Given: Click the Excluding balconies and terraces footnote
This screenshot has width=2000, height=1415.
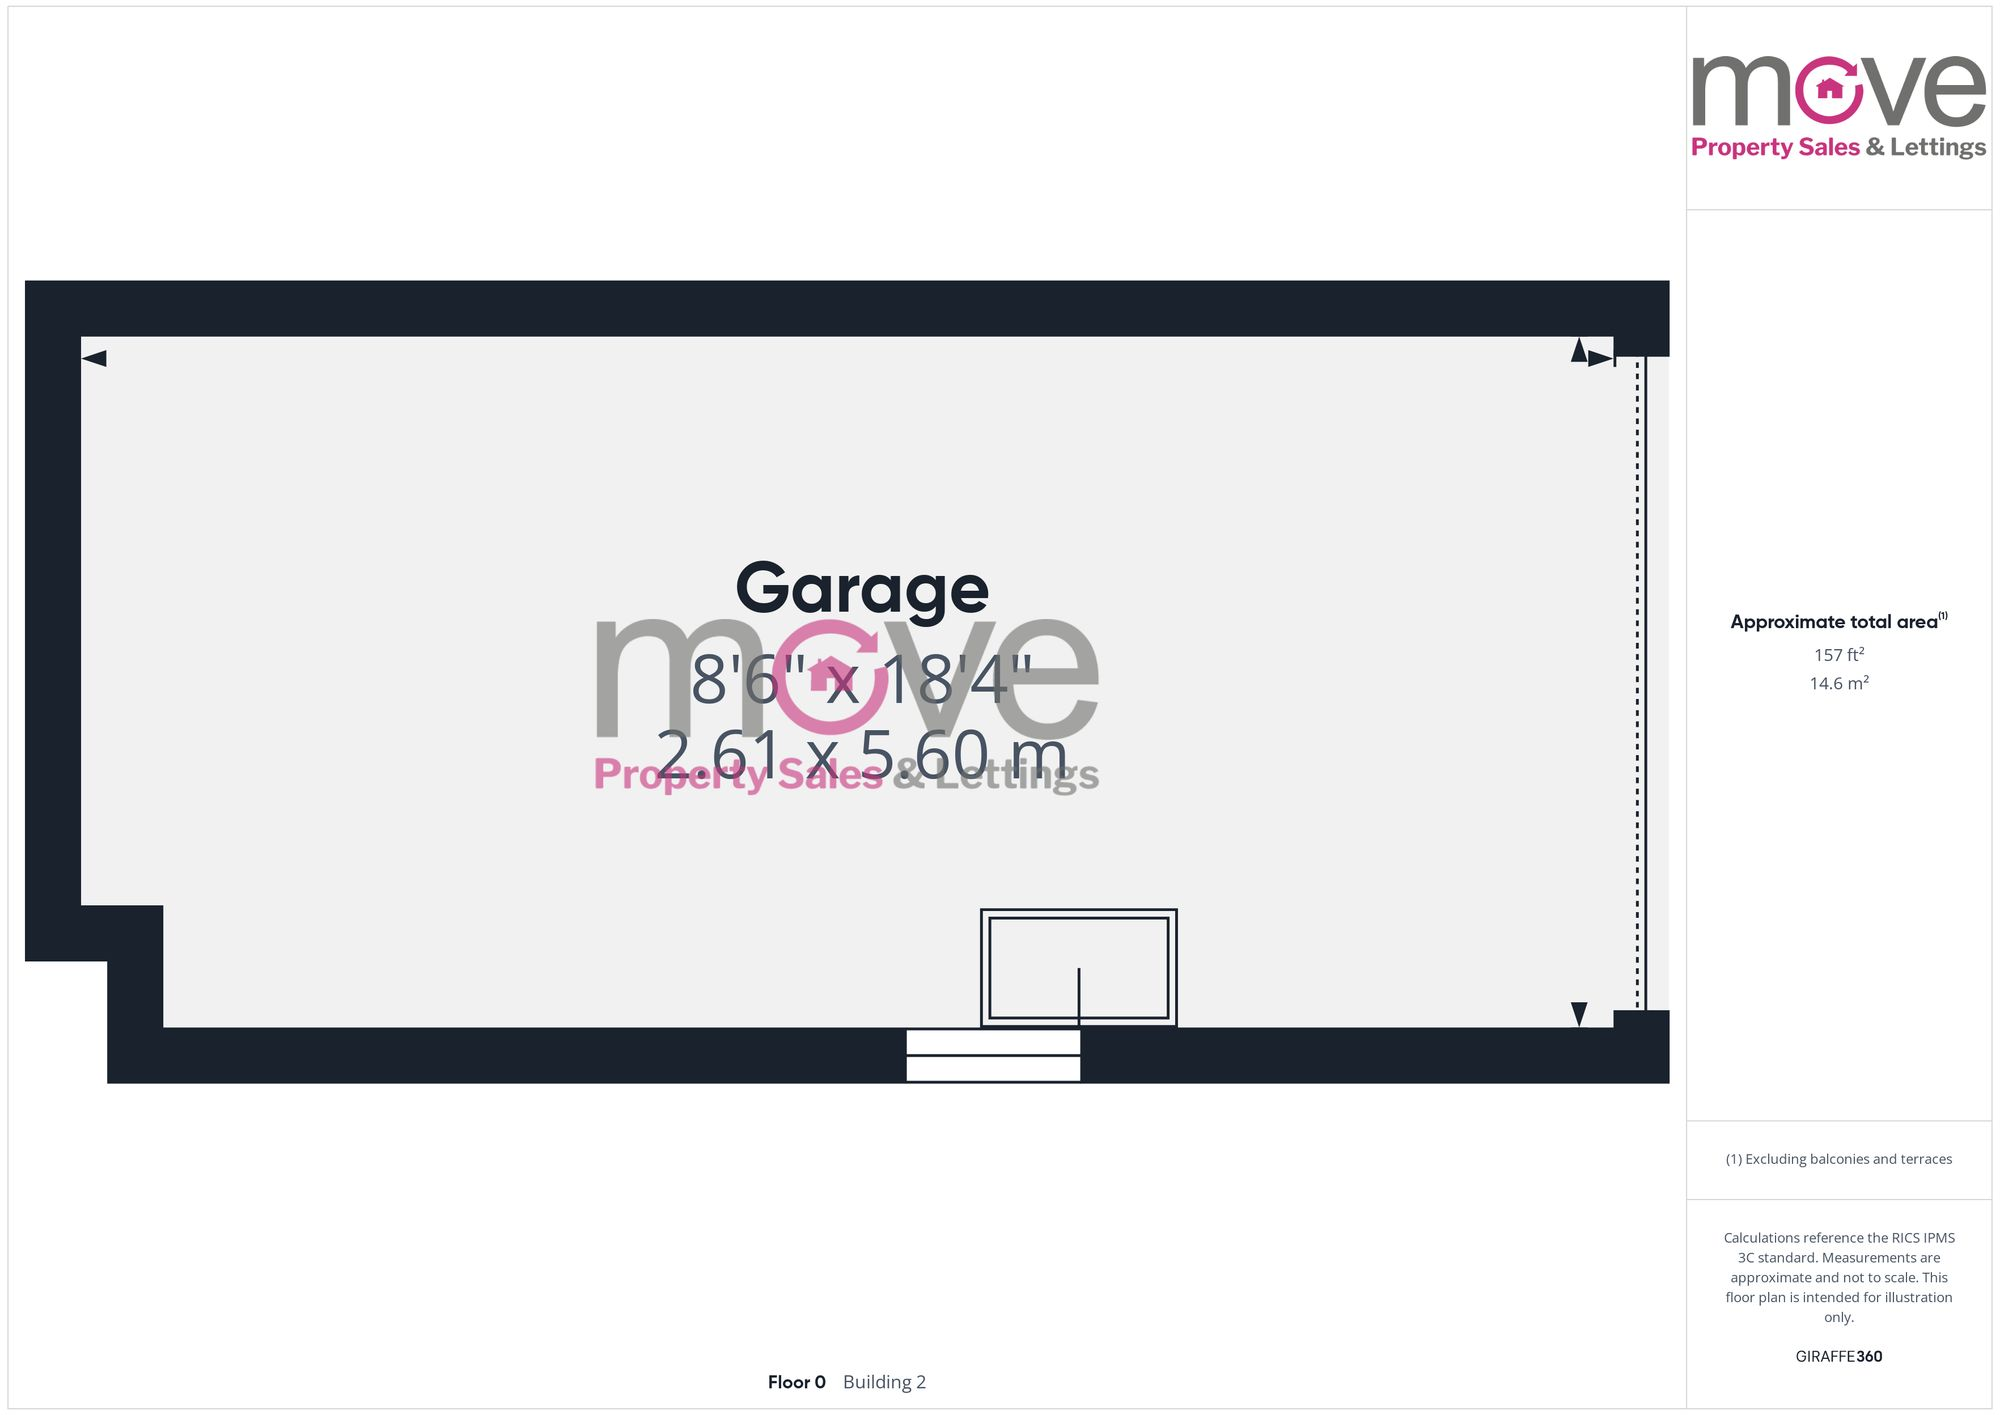Looking at the screenshot, I should click(1838, 1159).
